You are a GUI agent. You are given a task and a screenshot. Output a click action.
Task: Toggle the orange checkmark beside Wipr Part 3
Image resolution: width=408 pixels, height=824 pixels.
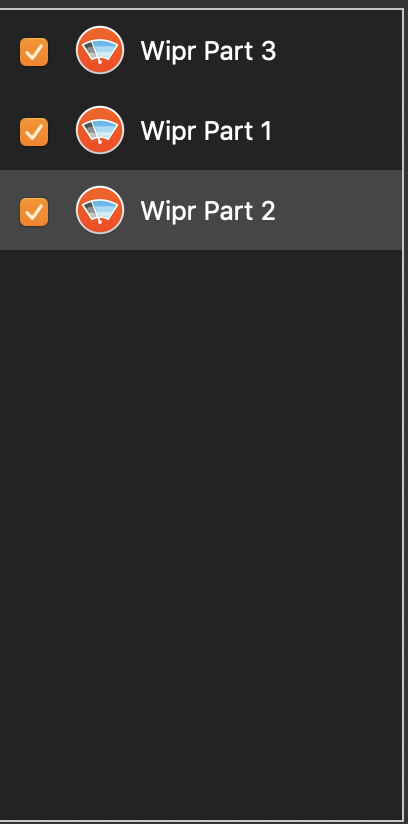click(34, 52)
